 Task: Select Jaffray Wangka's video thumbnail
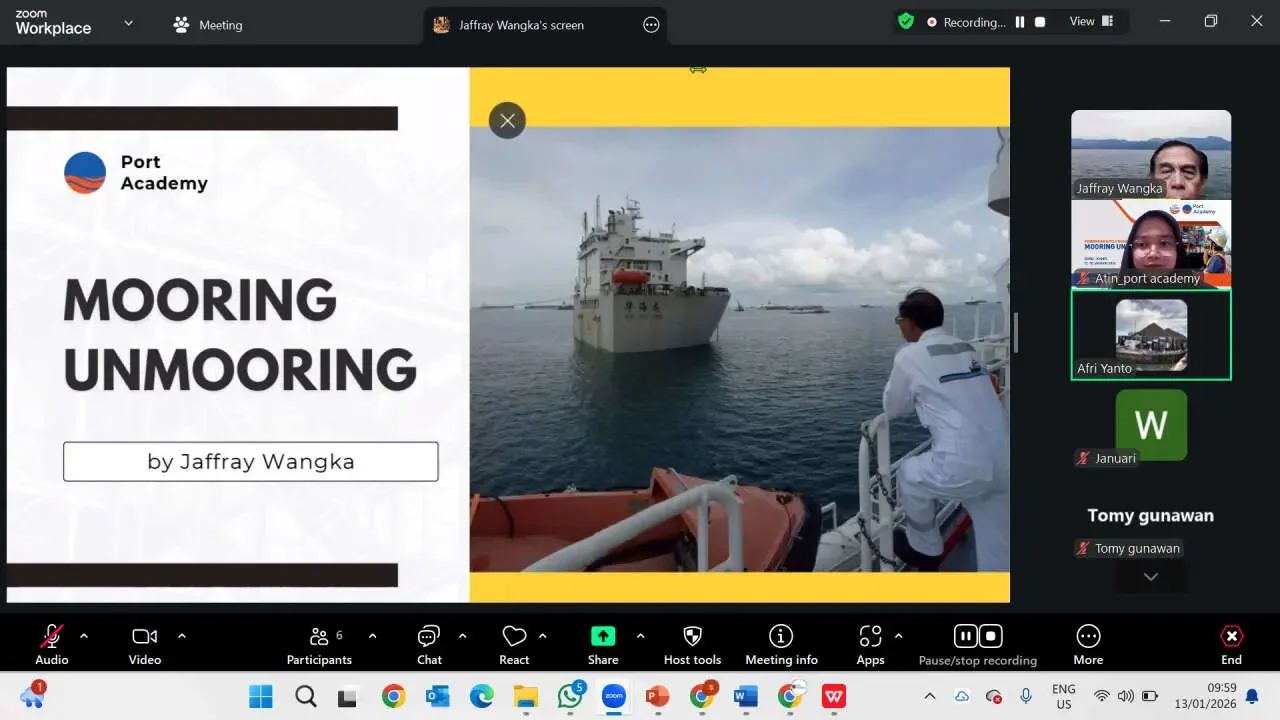(x=1151, y=155)
